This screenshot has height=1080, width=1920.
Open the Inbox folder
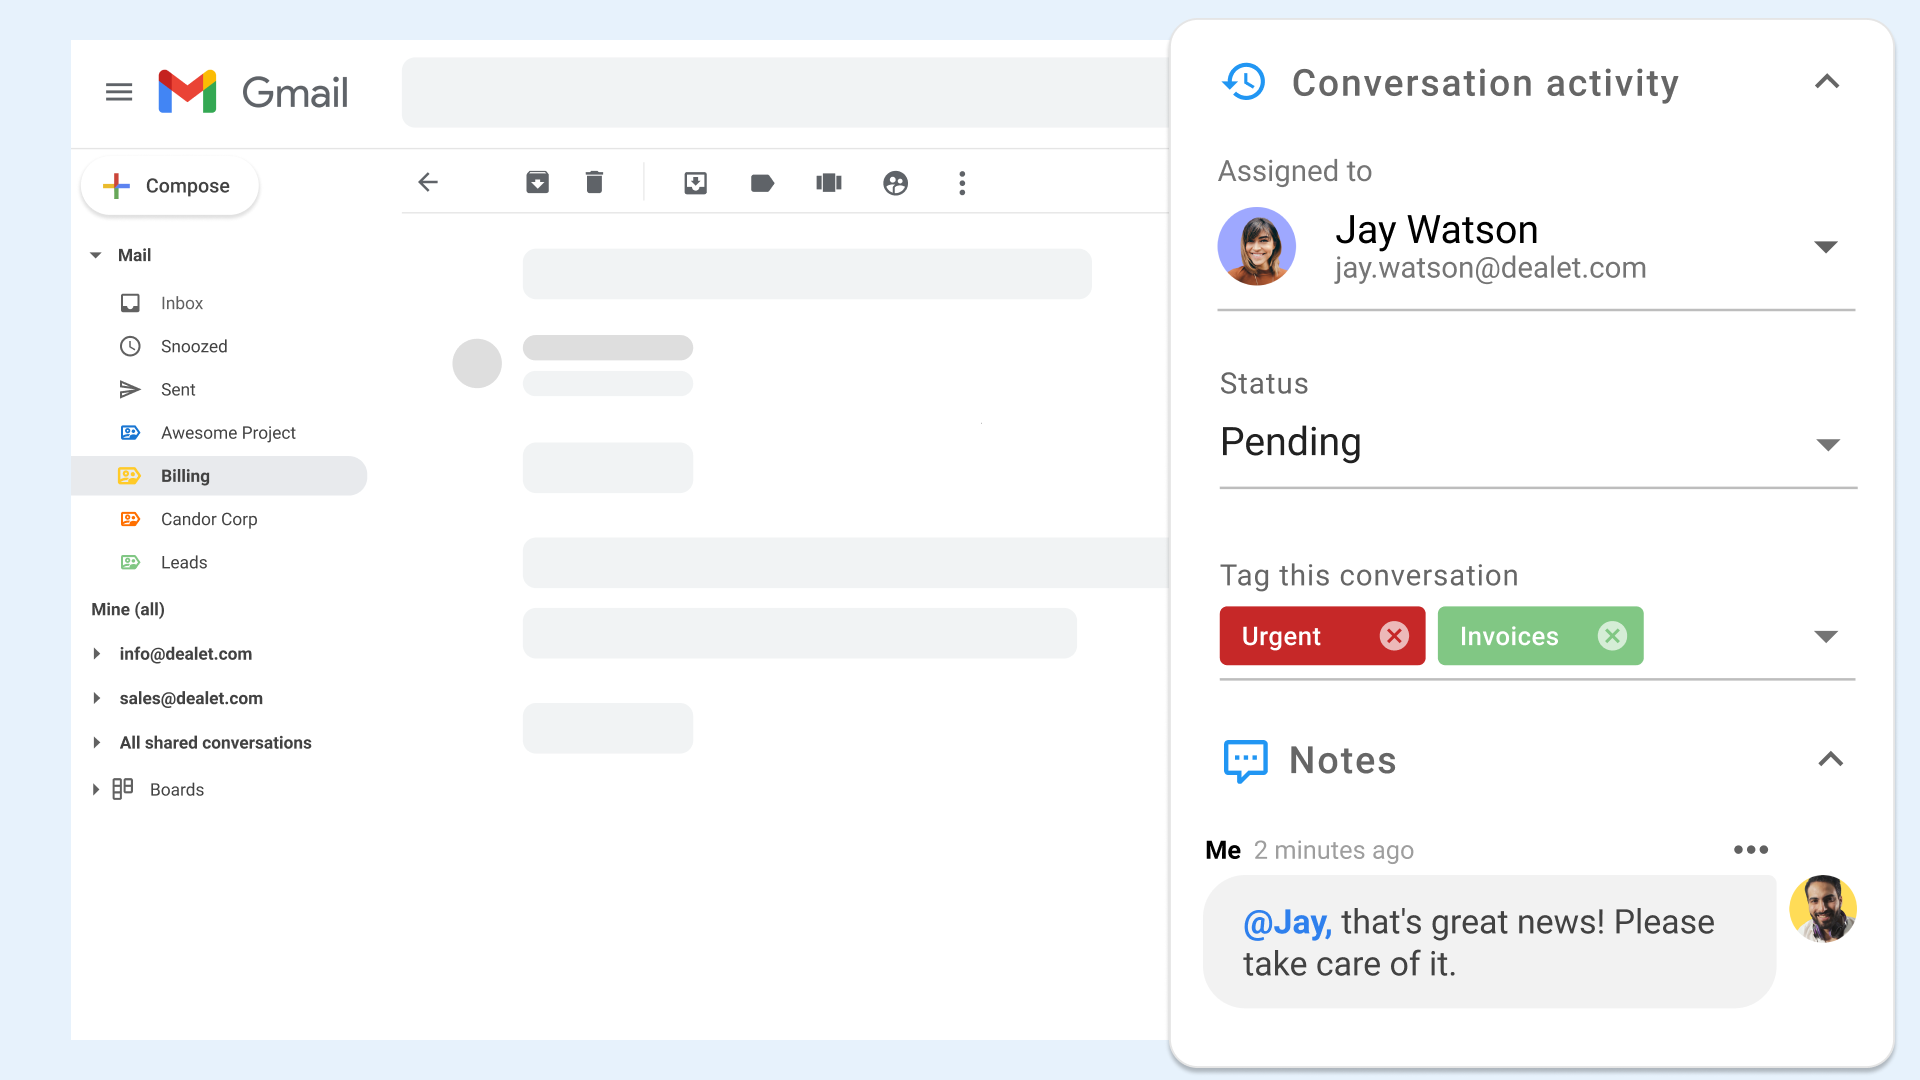[182, 303]
